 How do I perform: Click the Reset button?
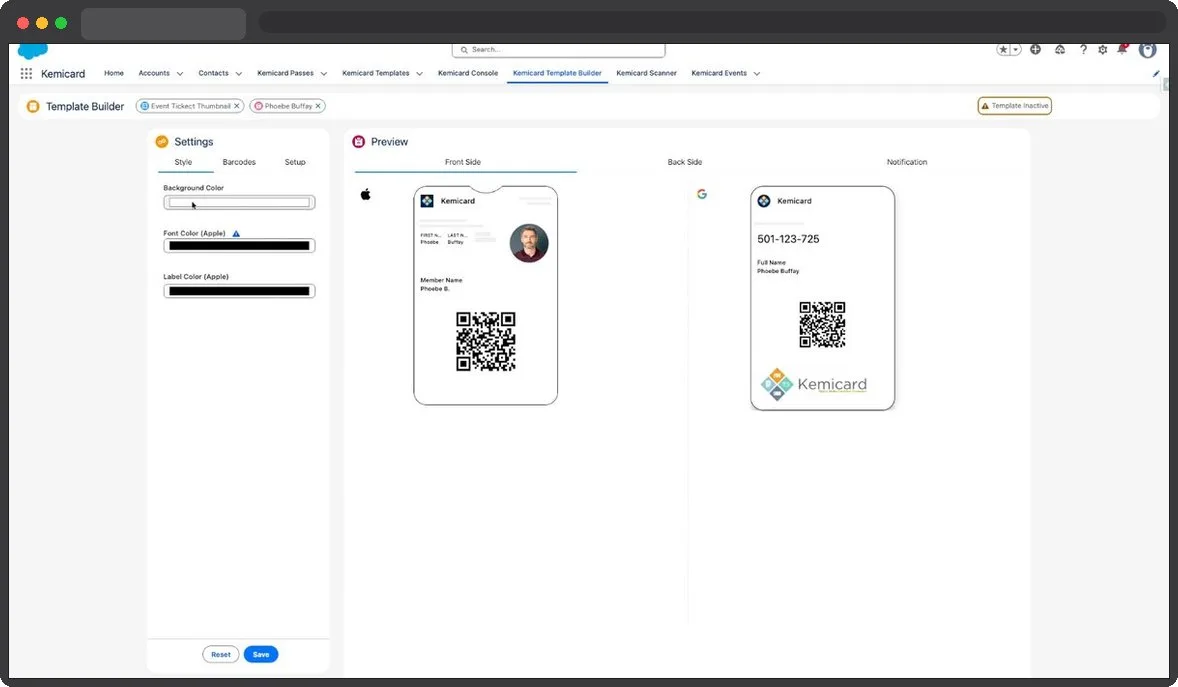[x=221, y=655]
